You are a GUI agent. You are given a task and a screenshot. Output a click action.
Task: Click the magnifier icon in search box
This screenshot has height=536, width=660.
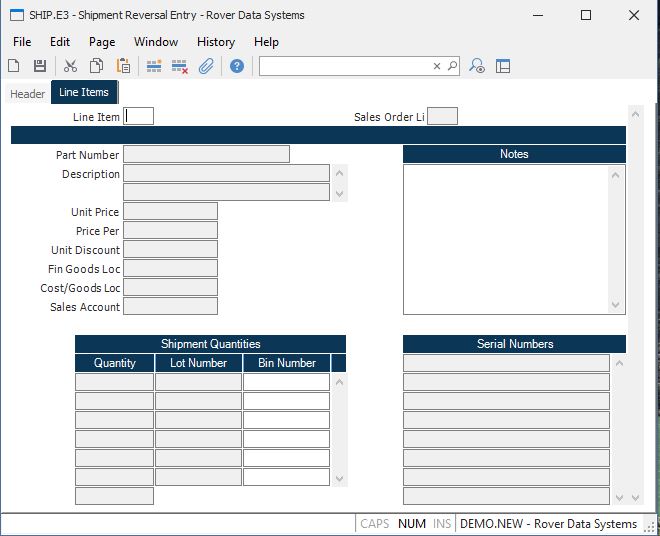coord(452,66)
